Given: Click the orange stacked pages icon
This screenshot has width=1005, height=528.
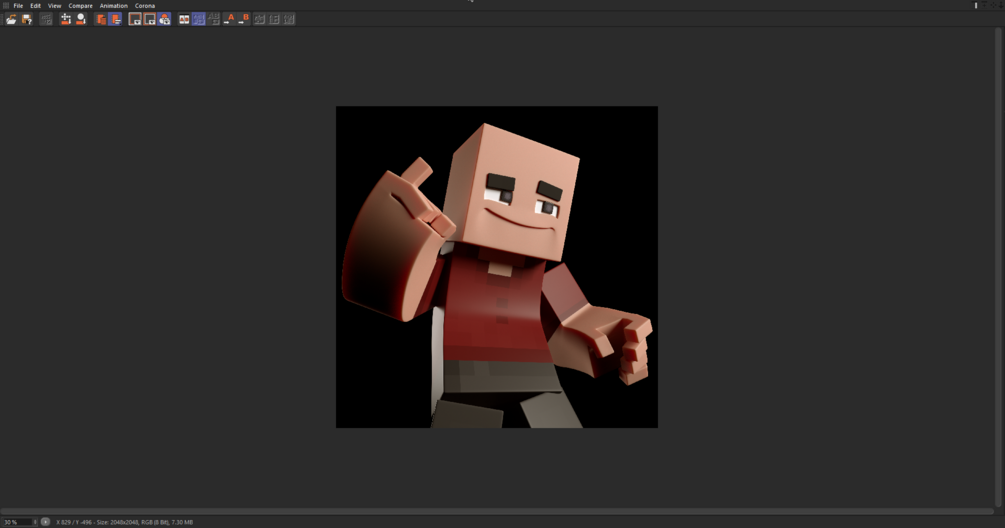Looking at the screenshot, I should (x=101, y=19).
